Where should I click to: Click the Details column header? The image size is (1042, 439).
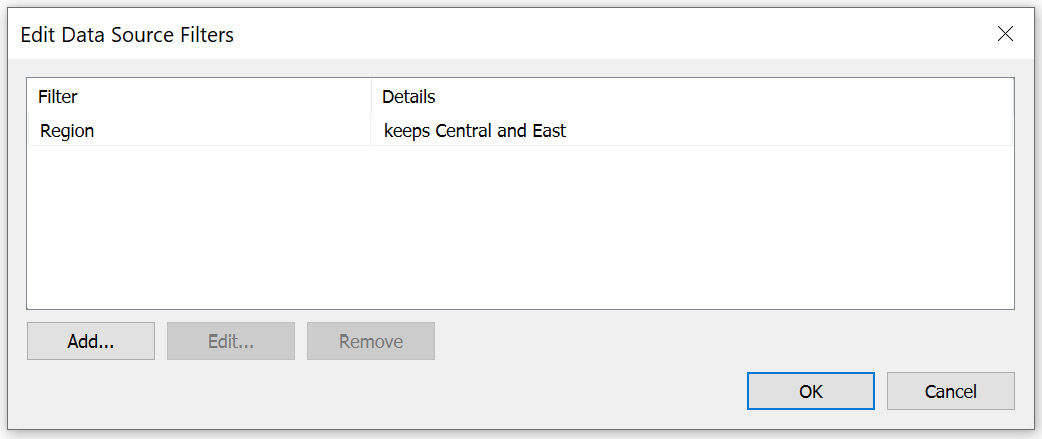692,97
